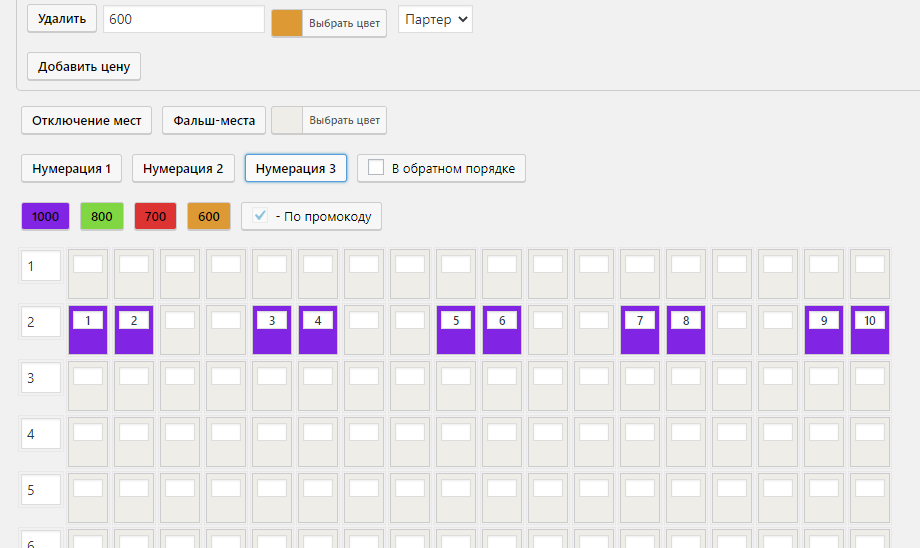Open the gray 'Выбрать цвет' picker for false seats
920x548 pixels.
point(329,120)
